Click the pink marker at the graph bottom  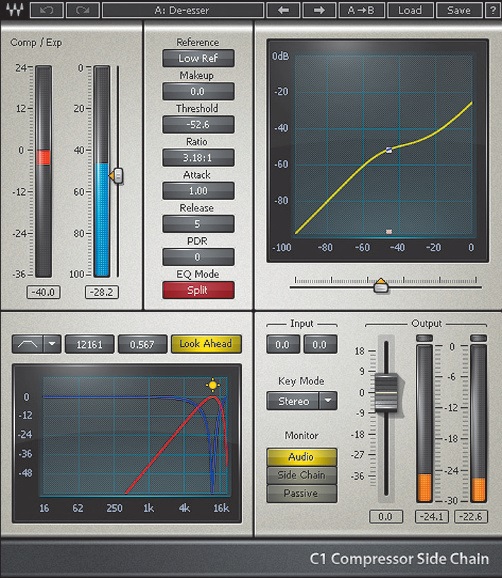tap(389, 231)
